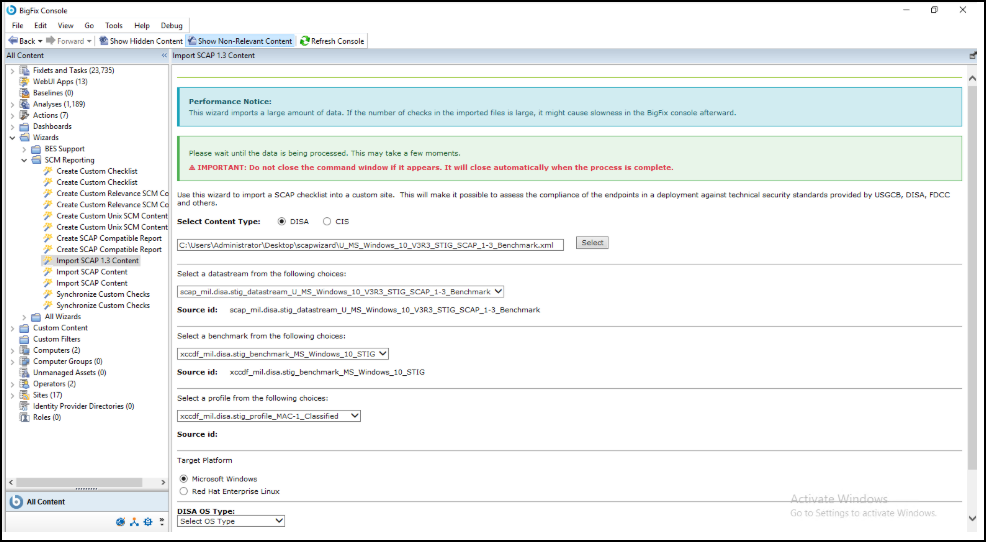Image resolution: width=986 pixels, height=542 pixels.
Task: Choose Red Hat Enterprise Linux platform
Action: click(184, 491)
